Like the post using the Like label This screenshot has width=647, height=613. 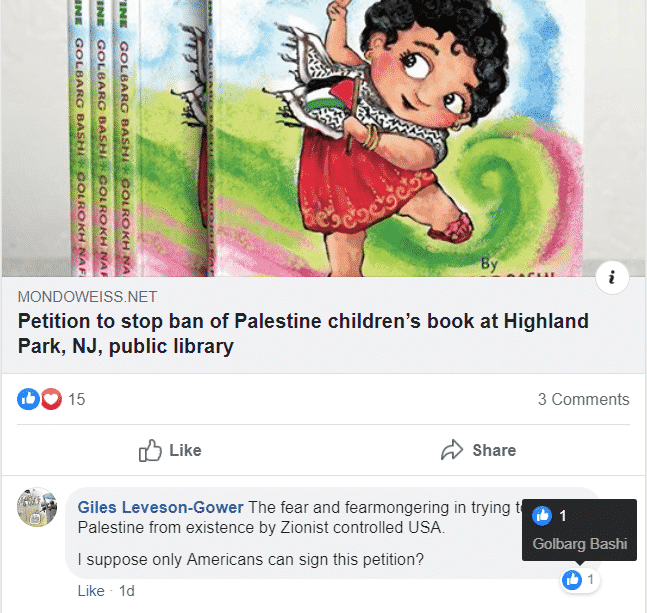pyautogui.click(x=185, y=450)
